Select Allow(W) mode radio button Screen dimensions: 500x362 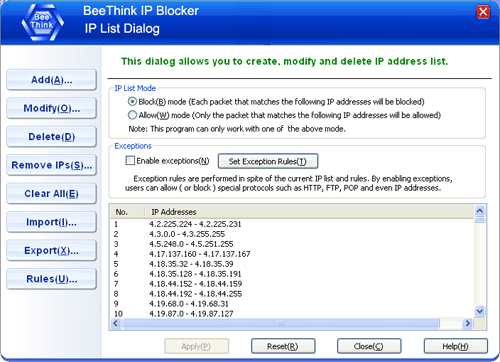point(132,115)
